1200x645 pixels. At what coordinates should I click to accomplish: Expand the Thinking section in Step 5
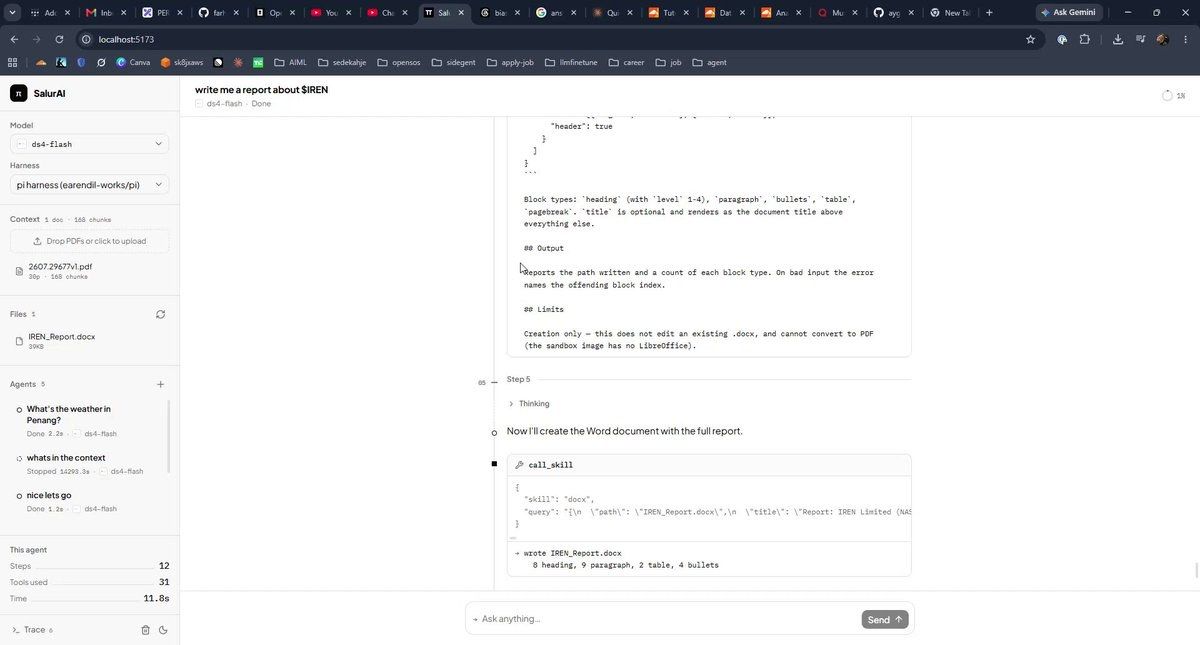tap(529, 404)
